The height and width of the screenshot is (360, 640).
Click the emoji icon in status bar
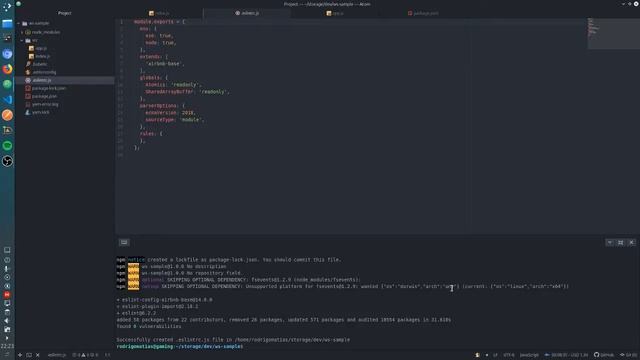(x=477, y=355)
